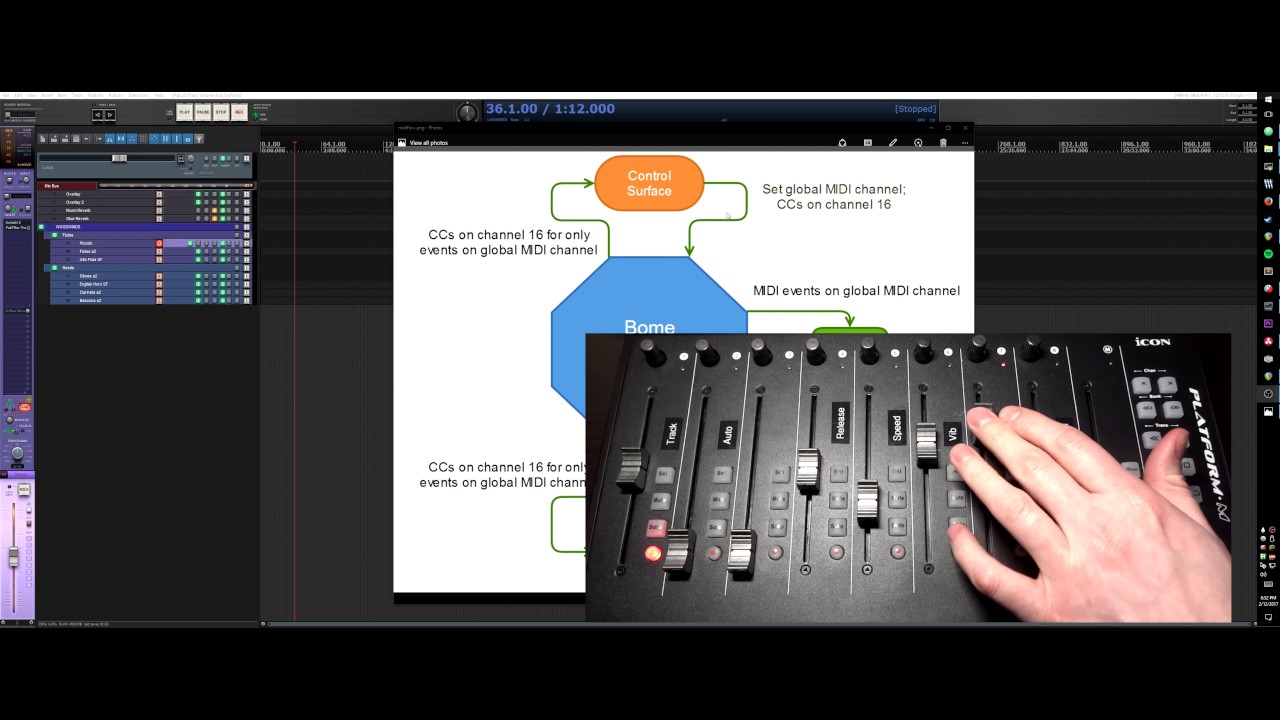Click the go-to-start arrow left of PLAY
Screen dimensions: 1280x720
pos(98,115)
